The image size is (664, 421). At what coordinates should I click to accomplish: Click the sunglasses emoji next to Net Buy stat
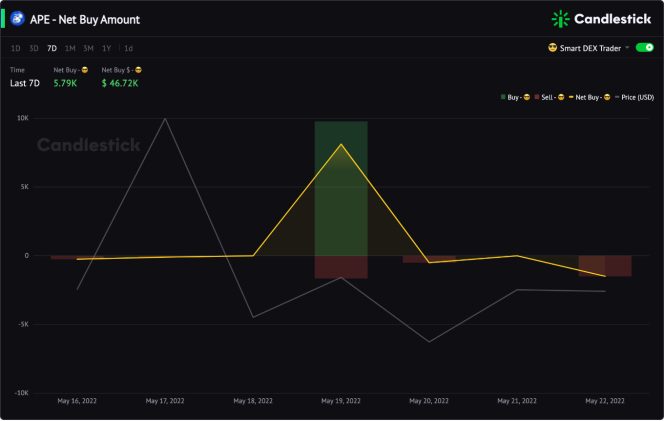click(x=85, y=70)
